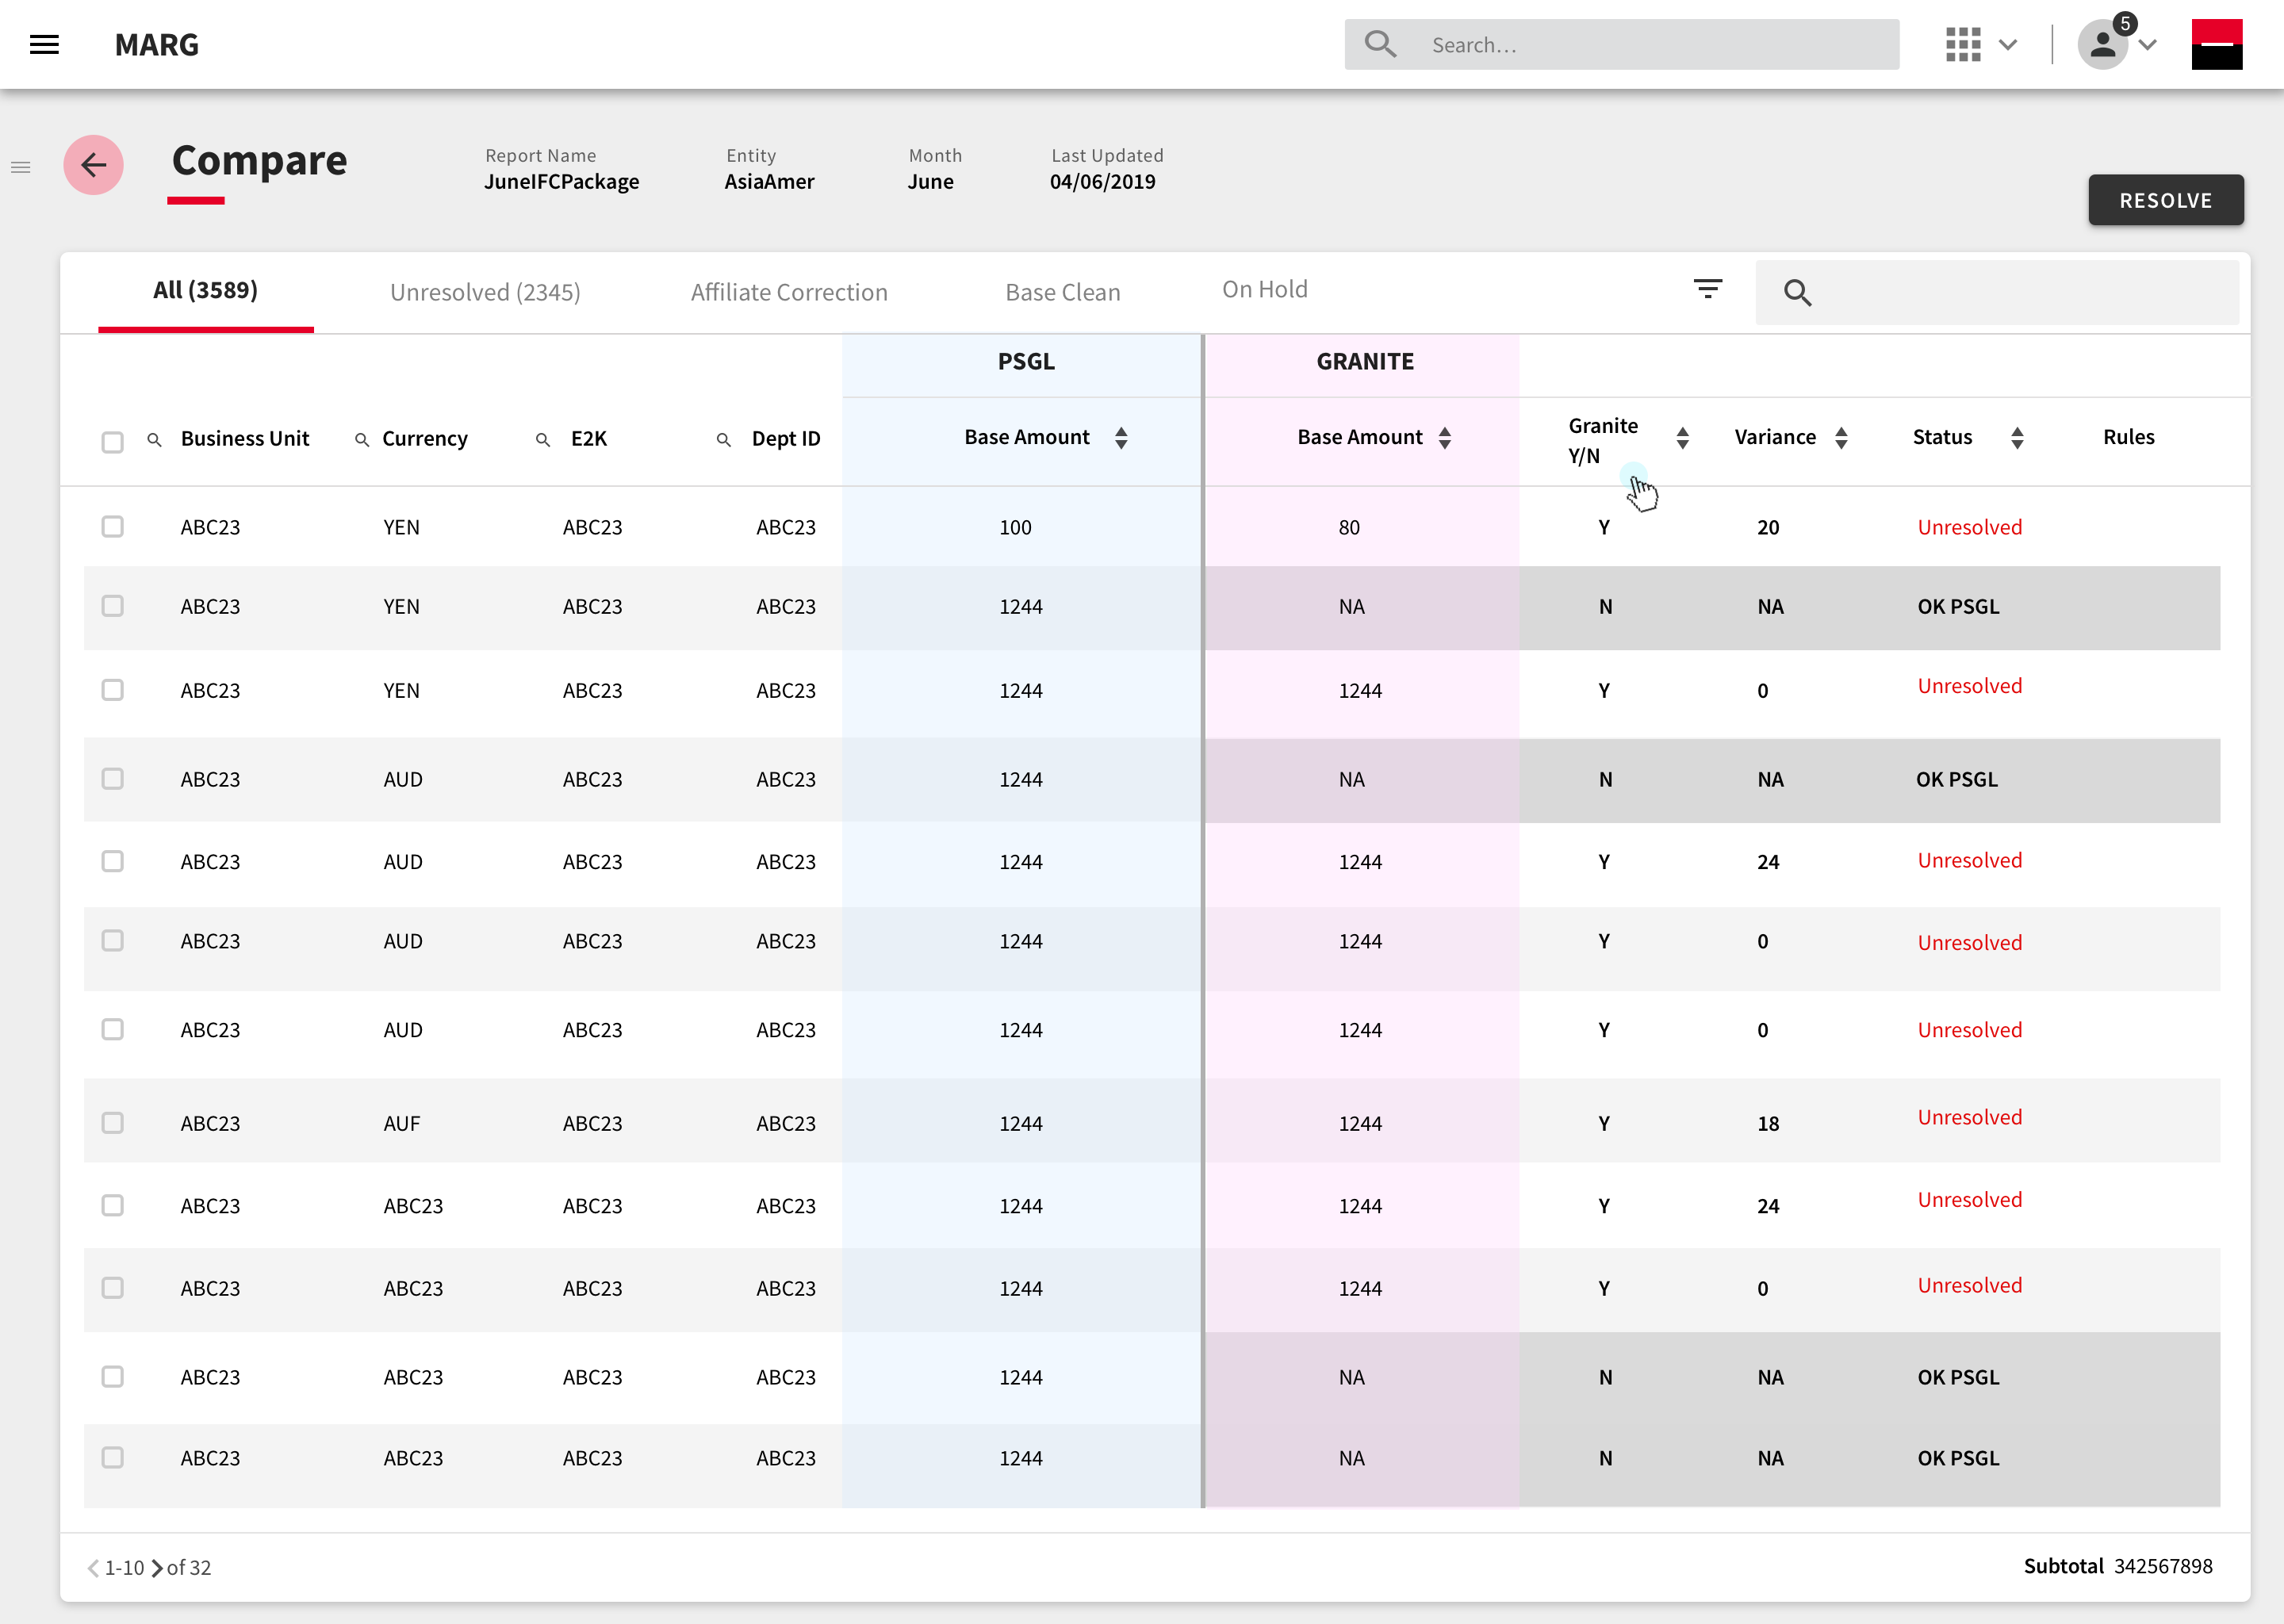The height and width of the screenshot is (1624, 2284).
Task: Click the Business Unit column header
Action: pyautogui.click(x=244, y=438)
